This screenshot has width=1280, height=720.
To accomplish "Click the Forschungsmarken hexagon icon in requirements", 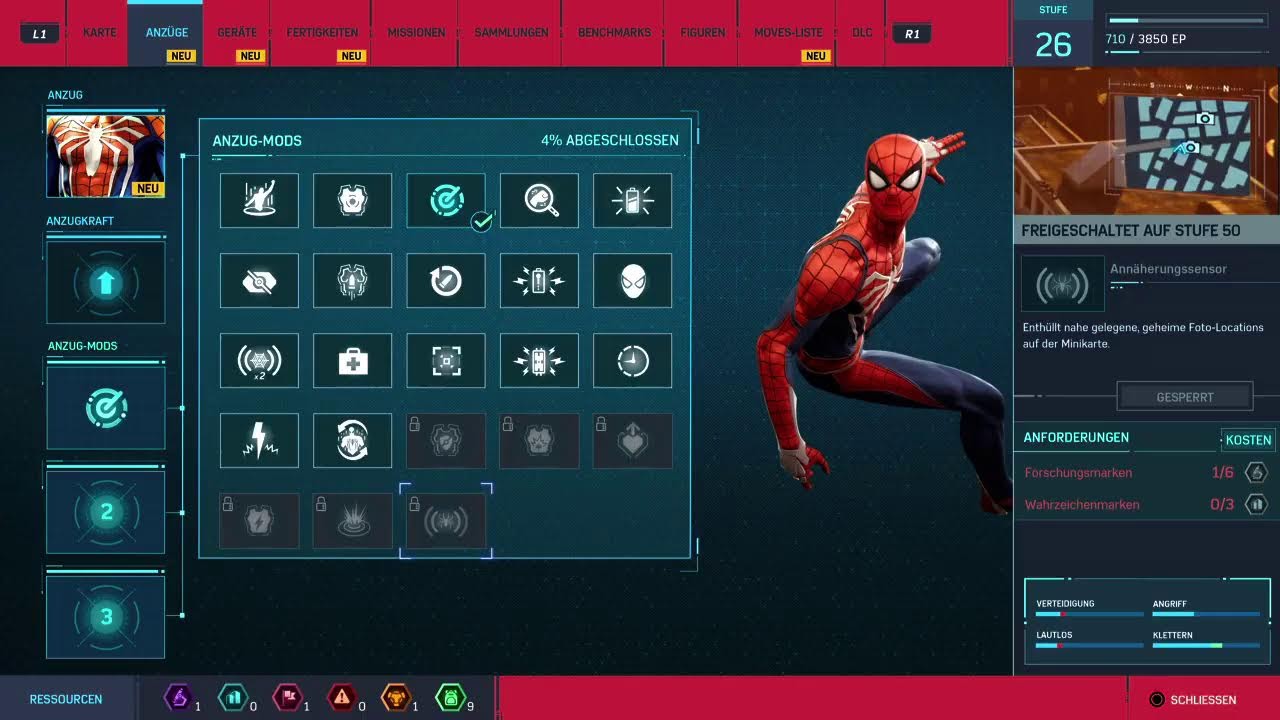I will [x=1255, y=472].
